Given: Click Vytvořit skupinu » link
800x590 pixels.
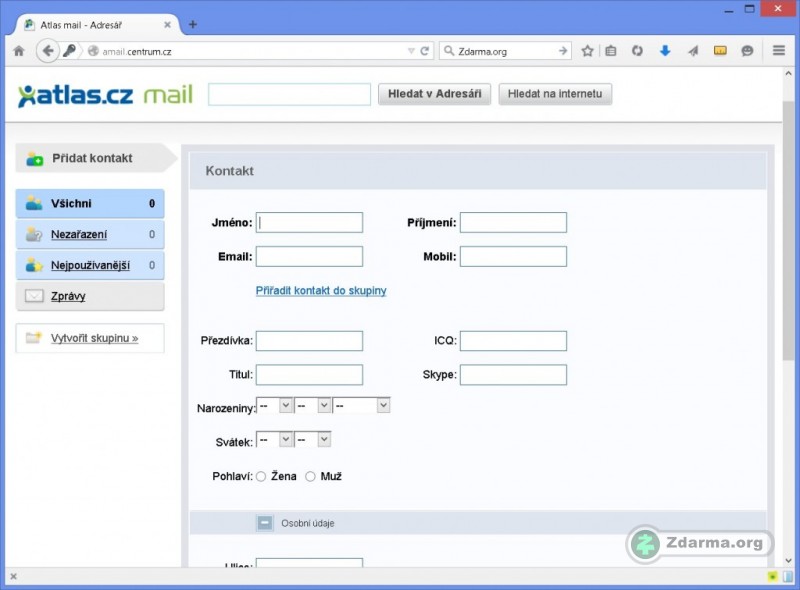Looking at the screenshot, I should tap(94, 338).
